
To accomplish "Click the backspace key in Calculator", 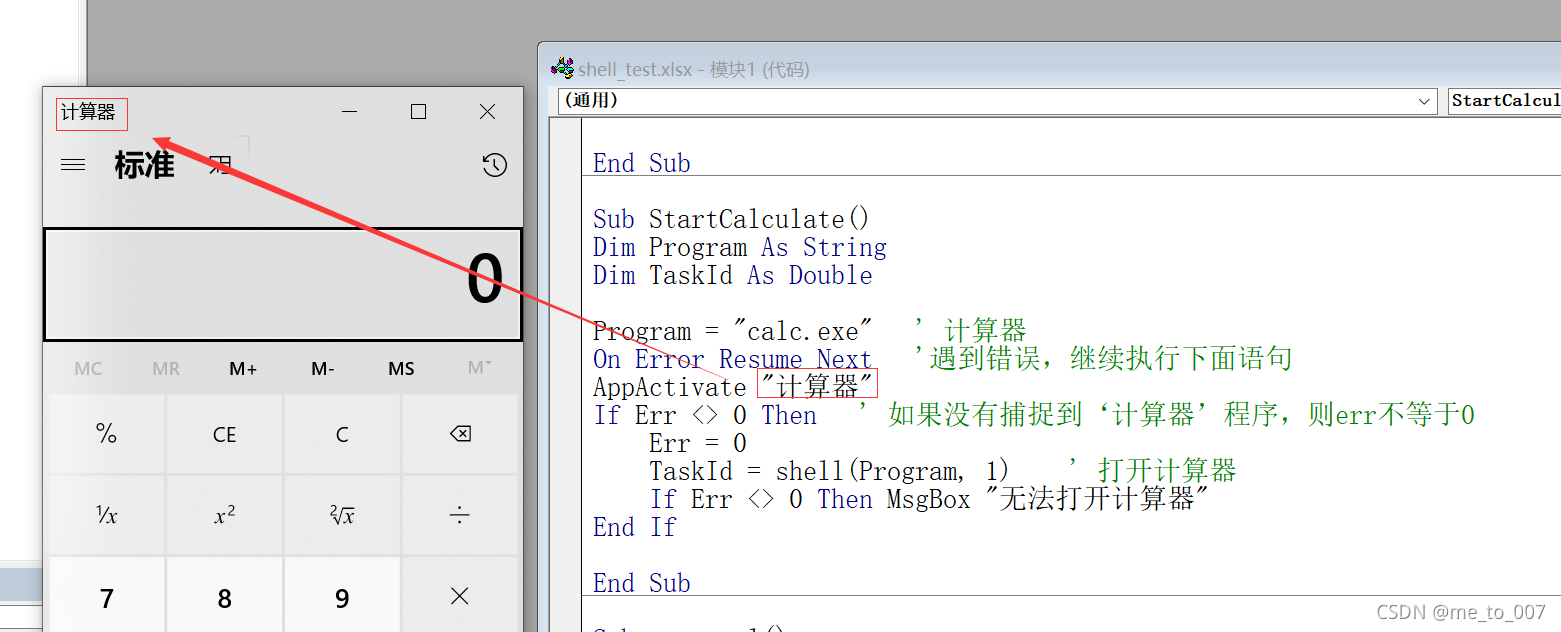I will point(460,434).
